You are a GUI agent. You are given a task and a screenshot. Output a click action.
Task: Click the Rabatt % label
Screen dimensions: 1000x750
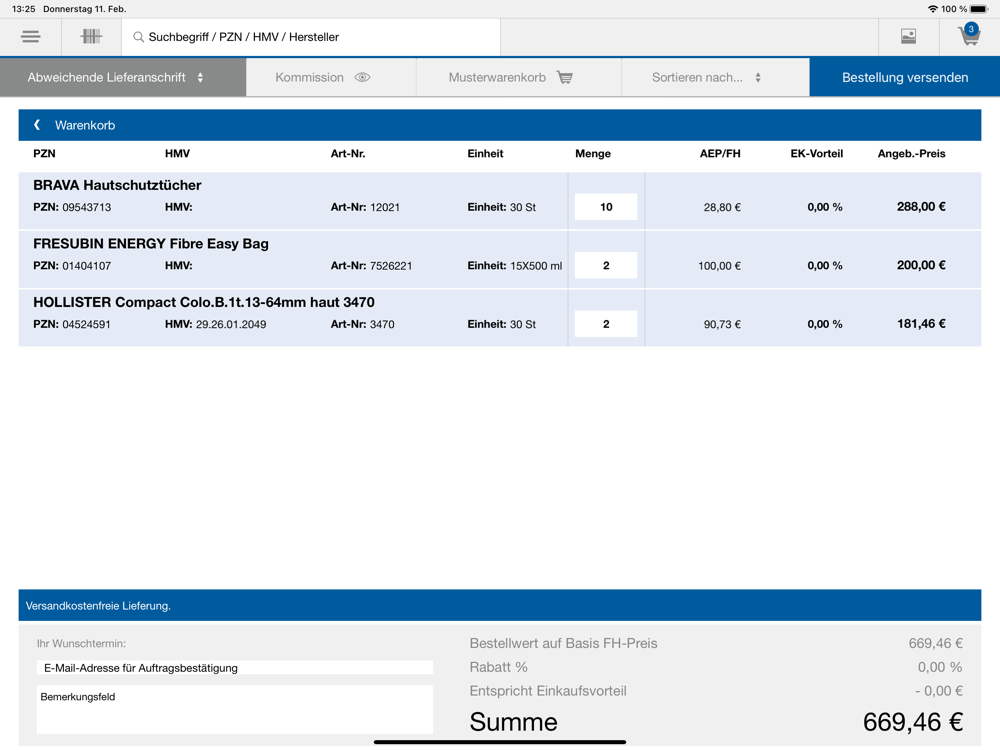[499, 667]
